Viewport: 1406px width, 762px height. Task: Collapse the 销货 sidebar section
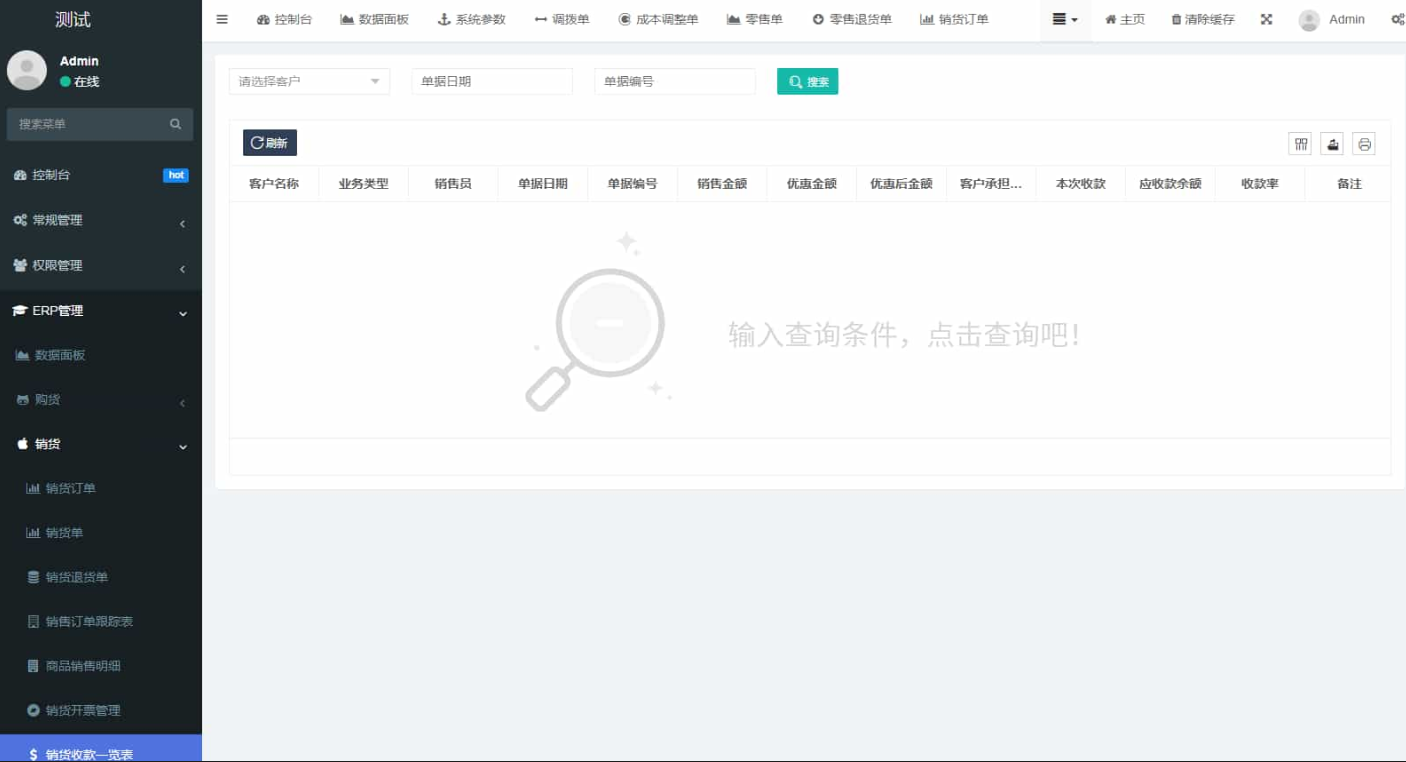point(100,444)
